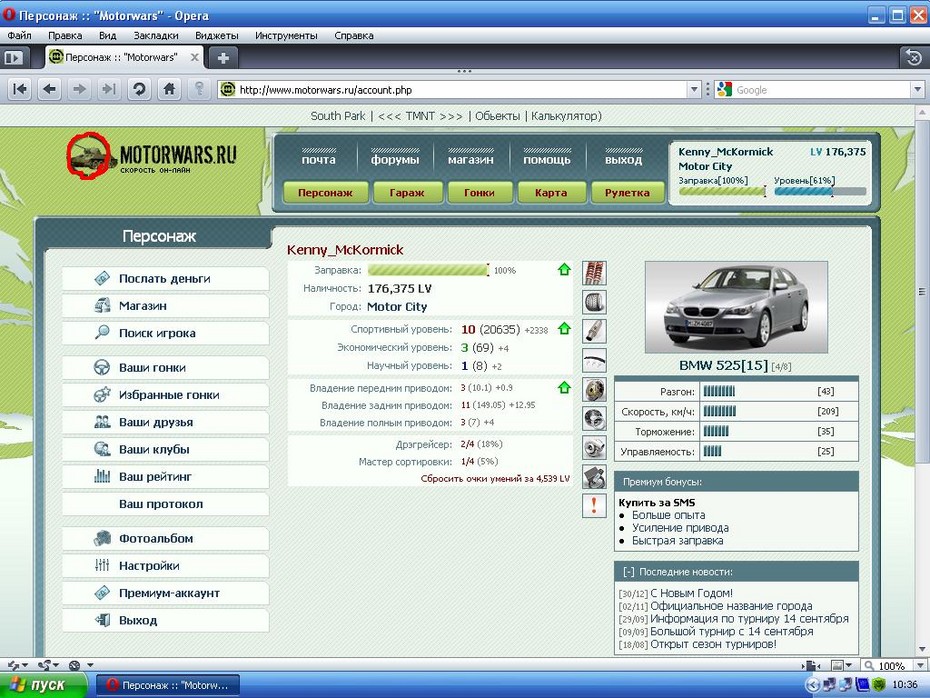This screenshot has height=698, width=930.
Task: Open the Файл menu
Action: tap(20, 36)
